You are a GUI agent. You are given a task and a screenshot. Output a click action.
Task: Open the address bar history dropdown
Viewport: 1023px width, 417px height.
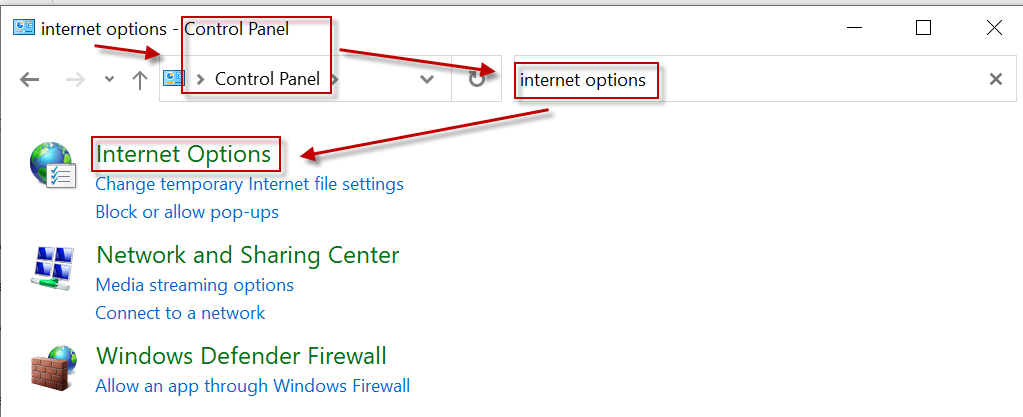click(427, 80)
